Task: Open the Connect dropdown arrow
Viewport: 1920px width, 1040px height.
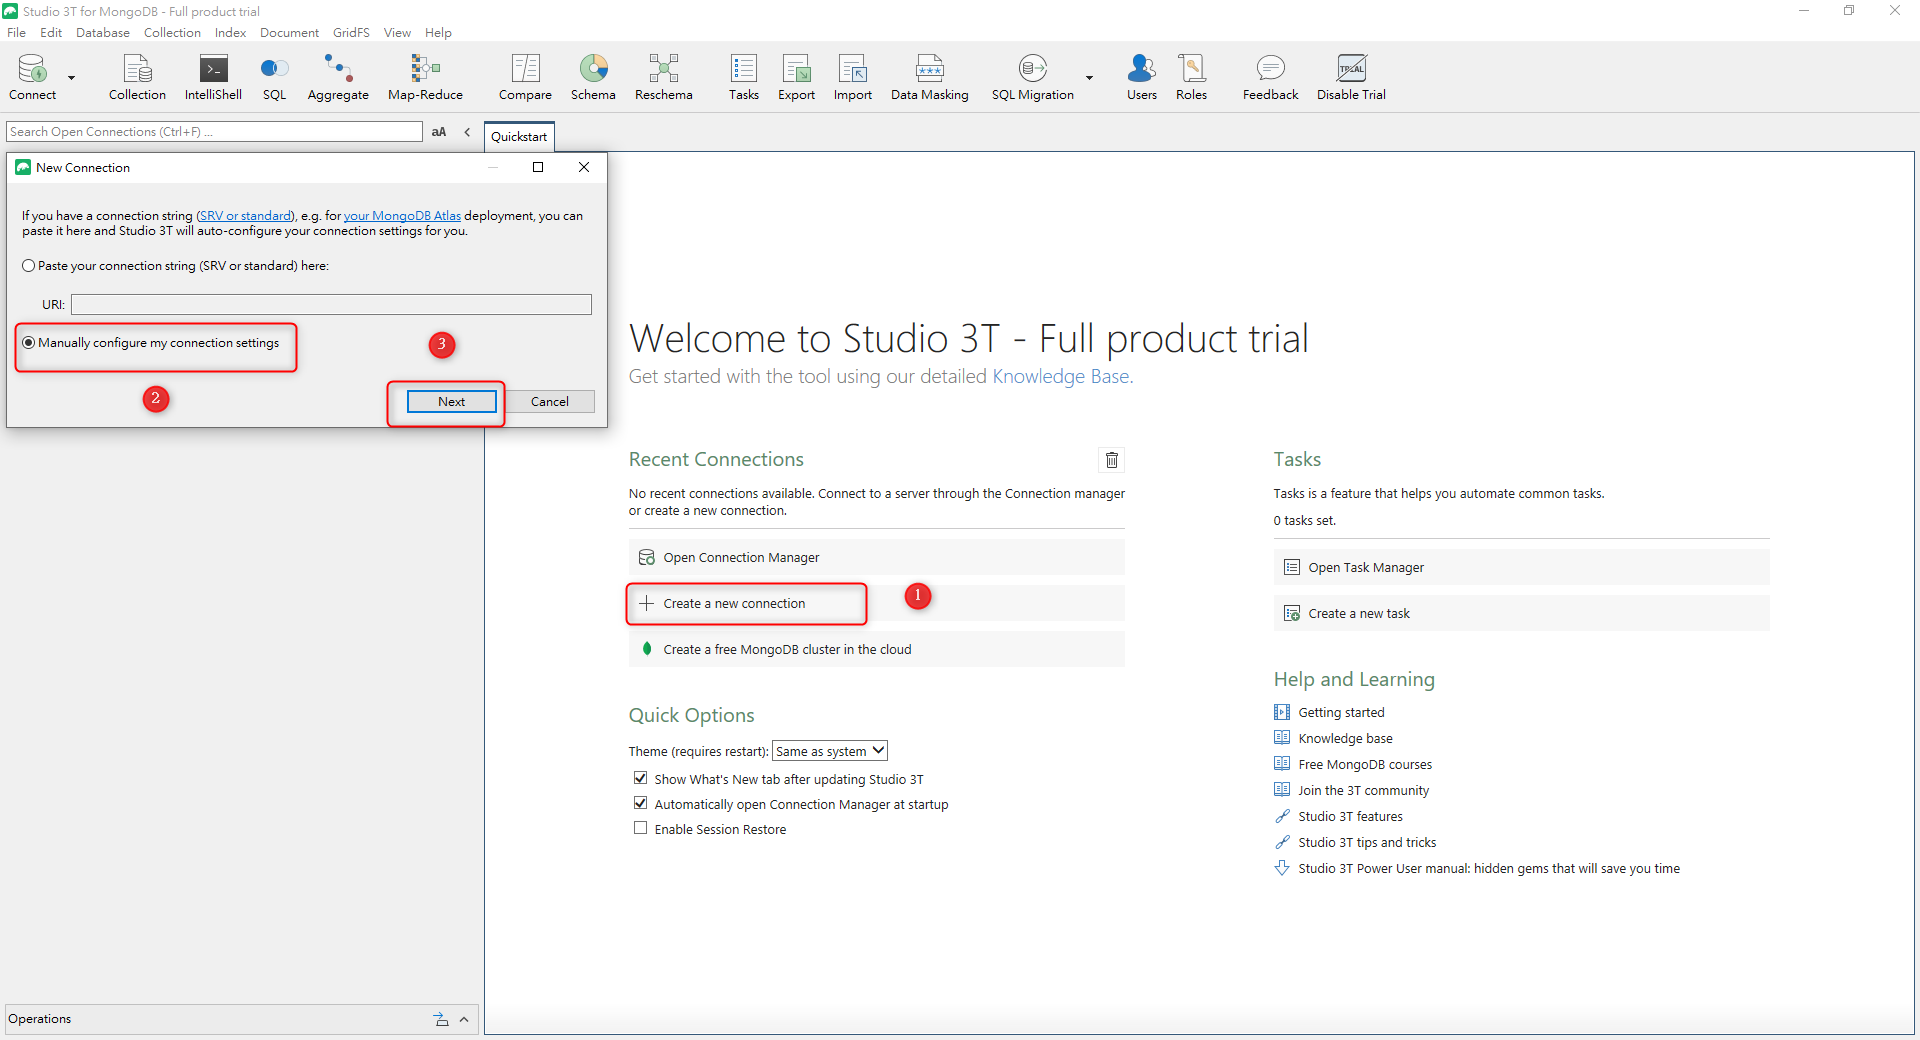Action: tap(72, 78)
